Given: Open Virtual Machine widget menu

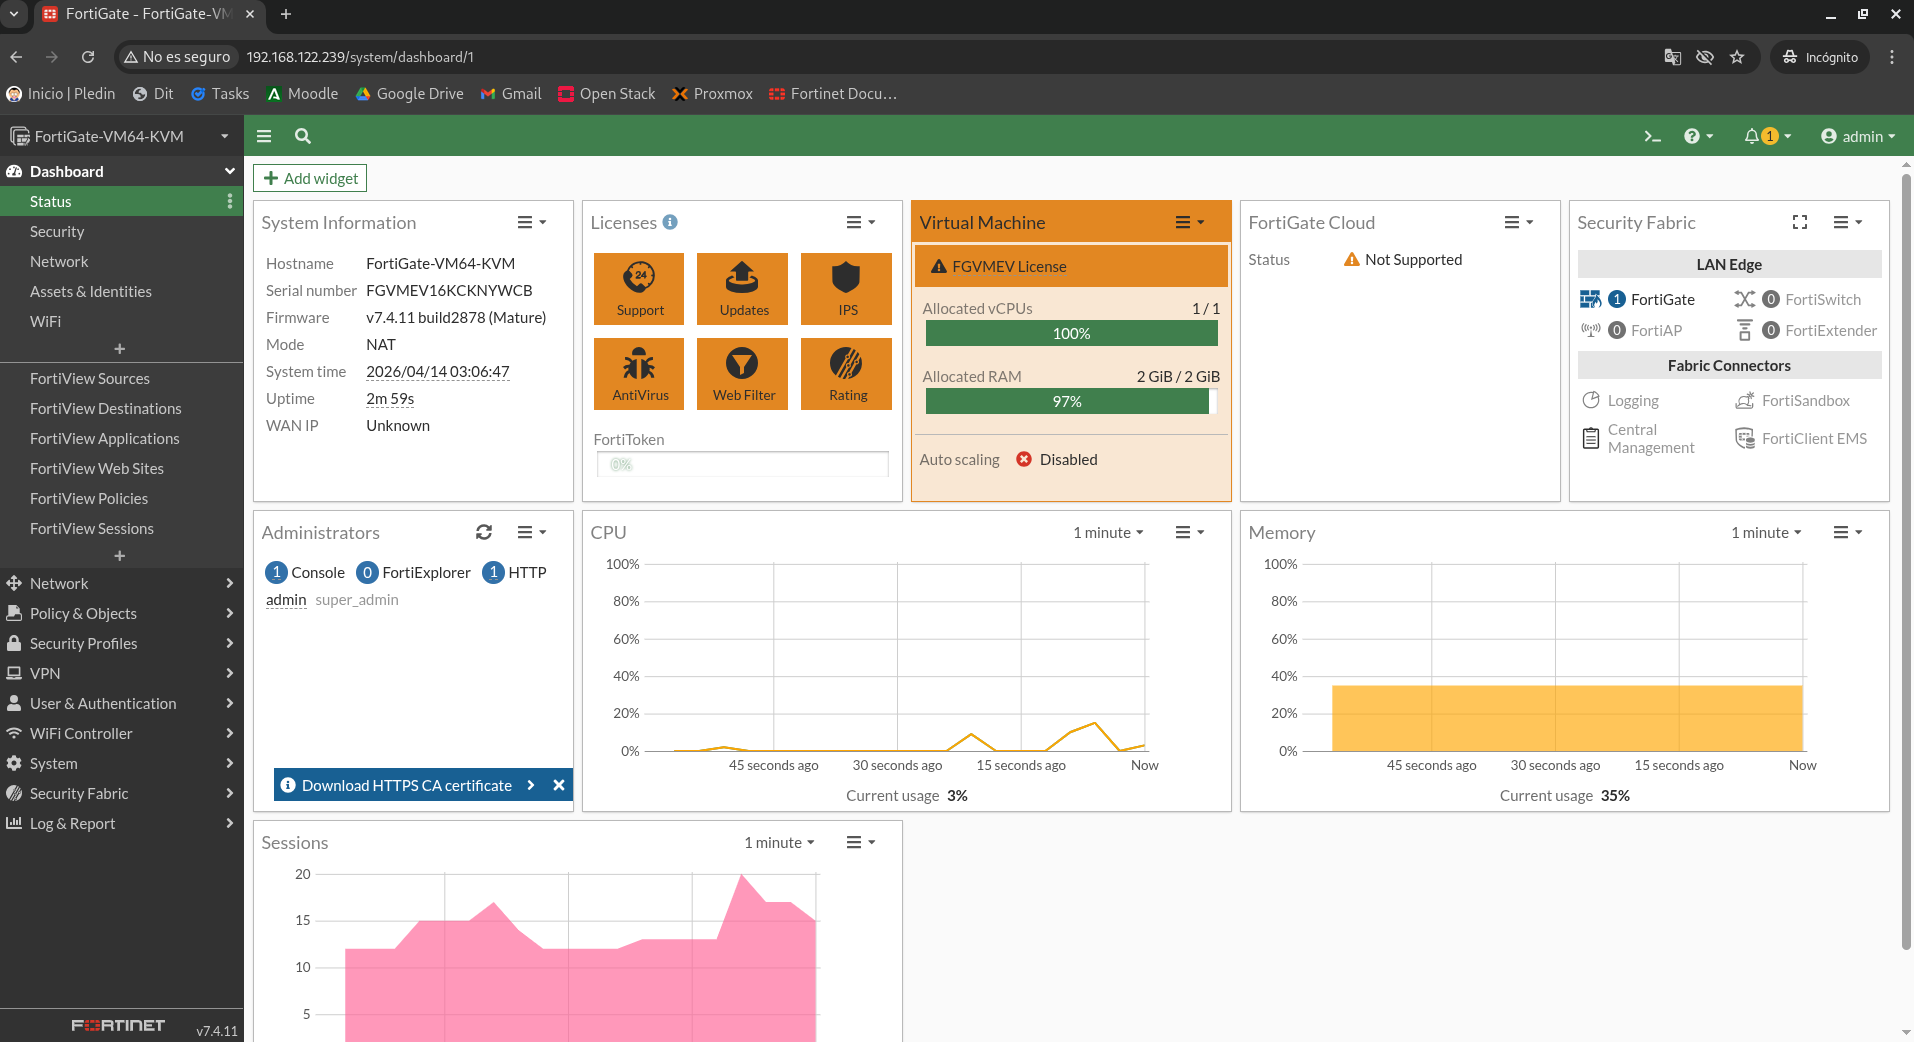Looking at the screenshot, I should point(1189,222).
